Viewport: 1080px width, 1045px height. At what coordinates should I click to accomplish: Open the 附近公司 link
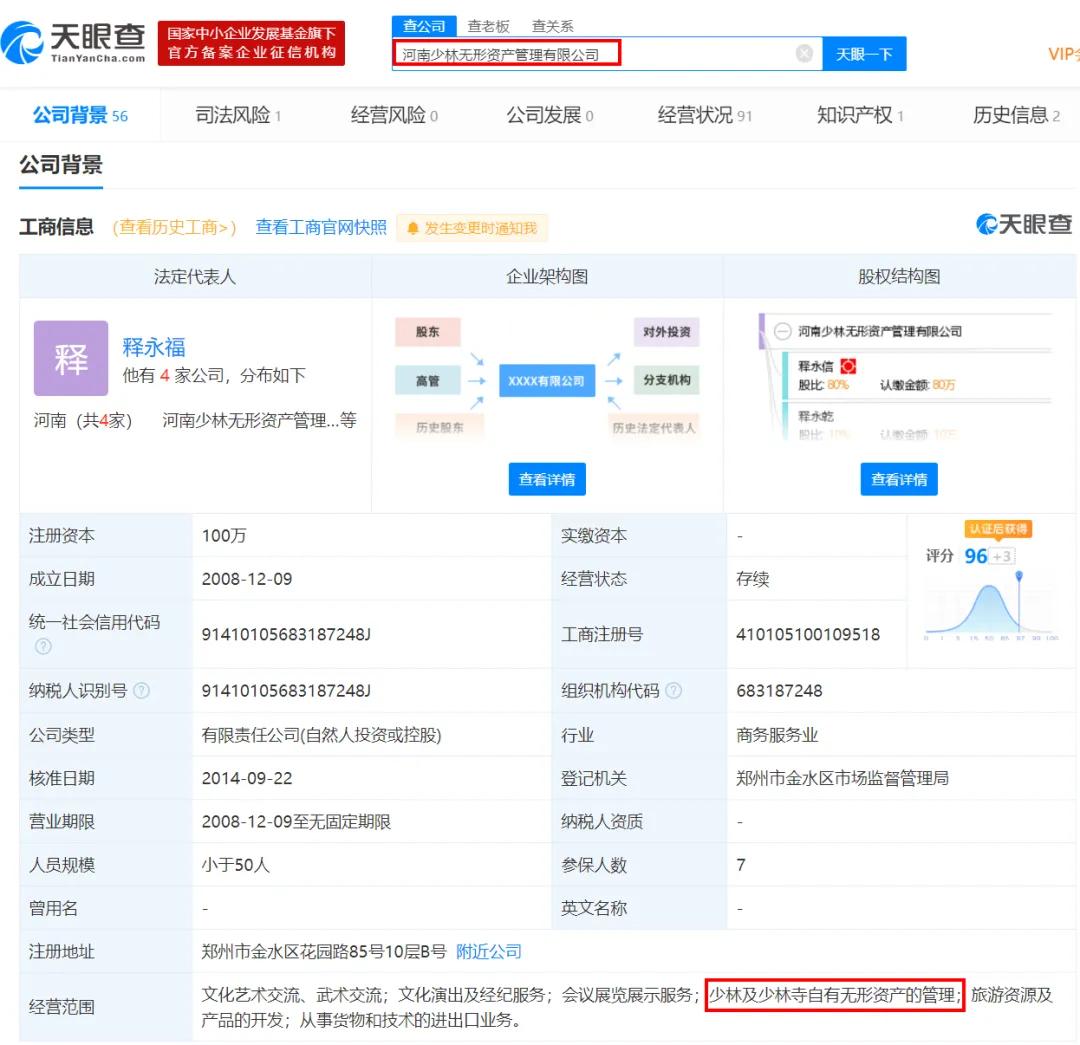click(489, 951)
